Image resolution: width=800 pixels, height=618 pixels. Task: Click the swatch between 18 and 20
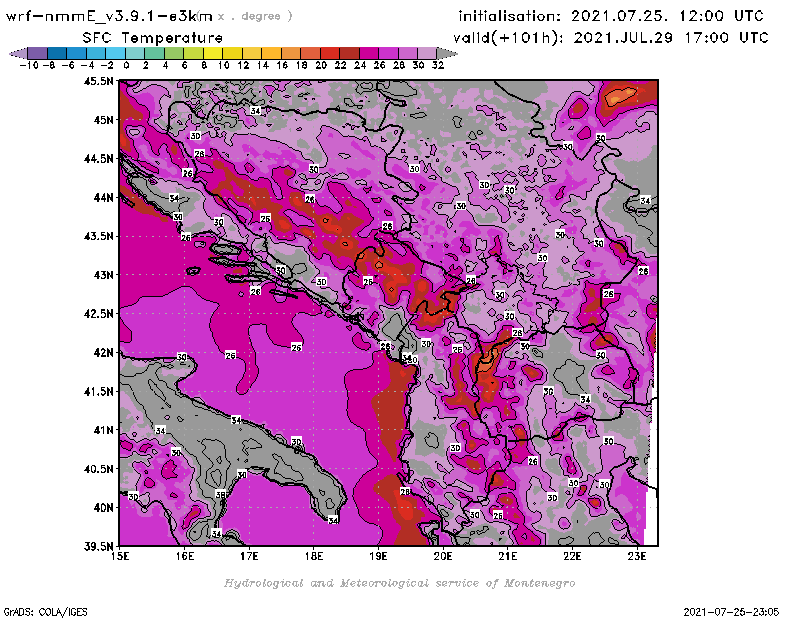[x=310, y=54]
